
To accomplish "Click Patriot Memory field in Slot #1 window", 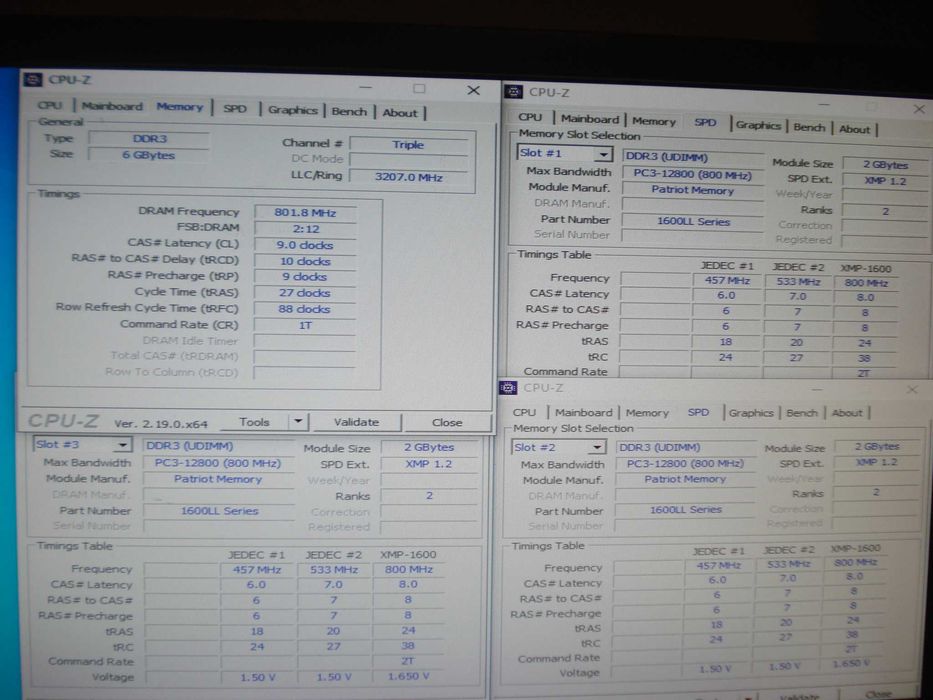I will pos(693,190).
